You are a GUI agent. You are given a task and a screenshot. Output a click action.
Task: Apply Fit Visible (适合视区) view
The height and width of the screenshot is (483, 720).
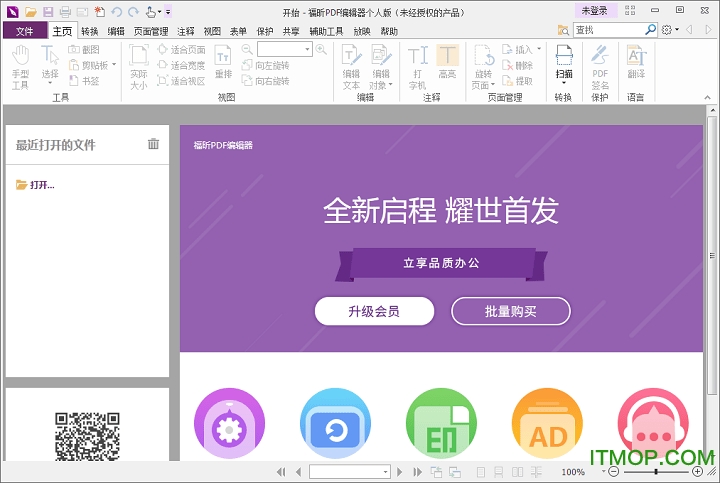tap(181, 81)
